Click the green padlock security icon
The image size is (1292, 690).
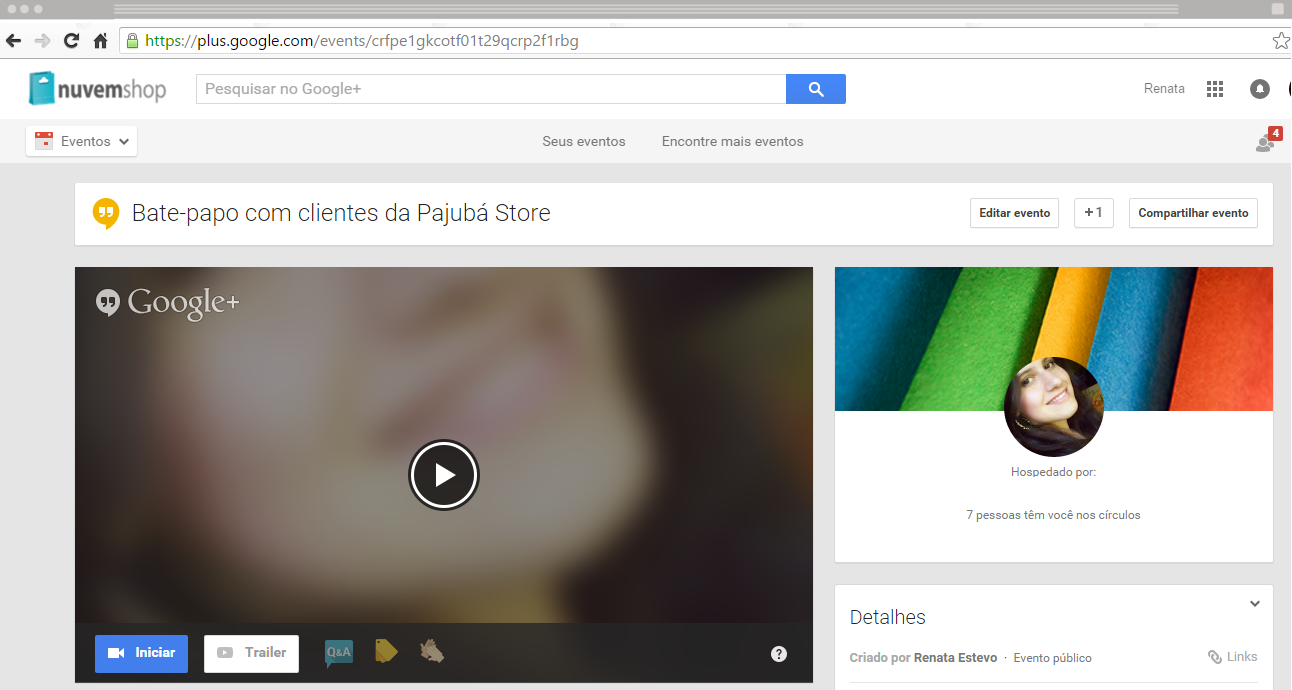[x=132, y=41]
